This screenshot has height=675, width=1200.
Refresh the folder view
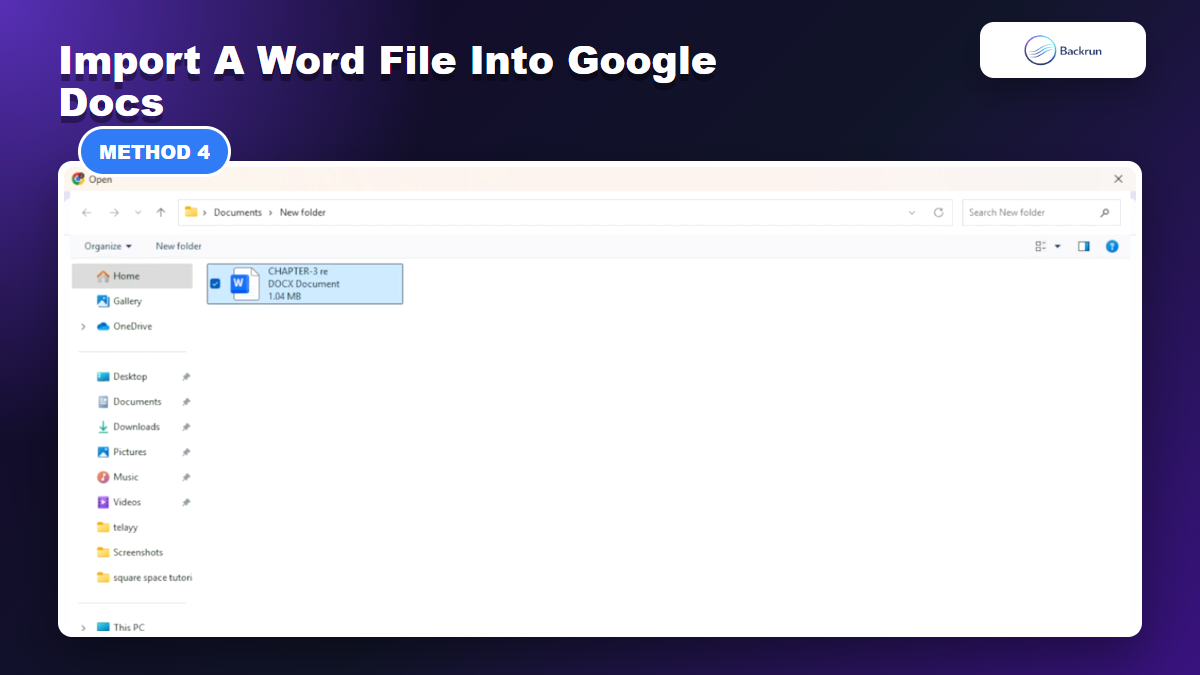(x=938, y=213)
